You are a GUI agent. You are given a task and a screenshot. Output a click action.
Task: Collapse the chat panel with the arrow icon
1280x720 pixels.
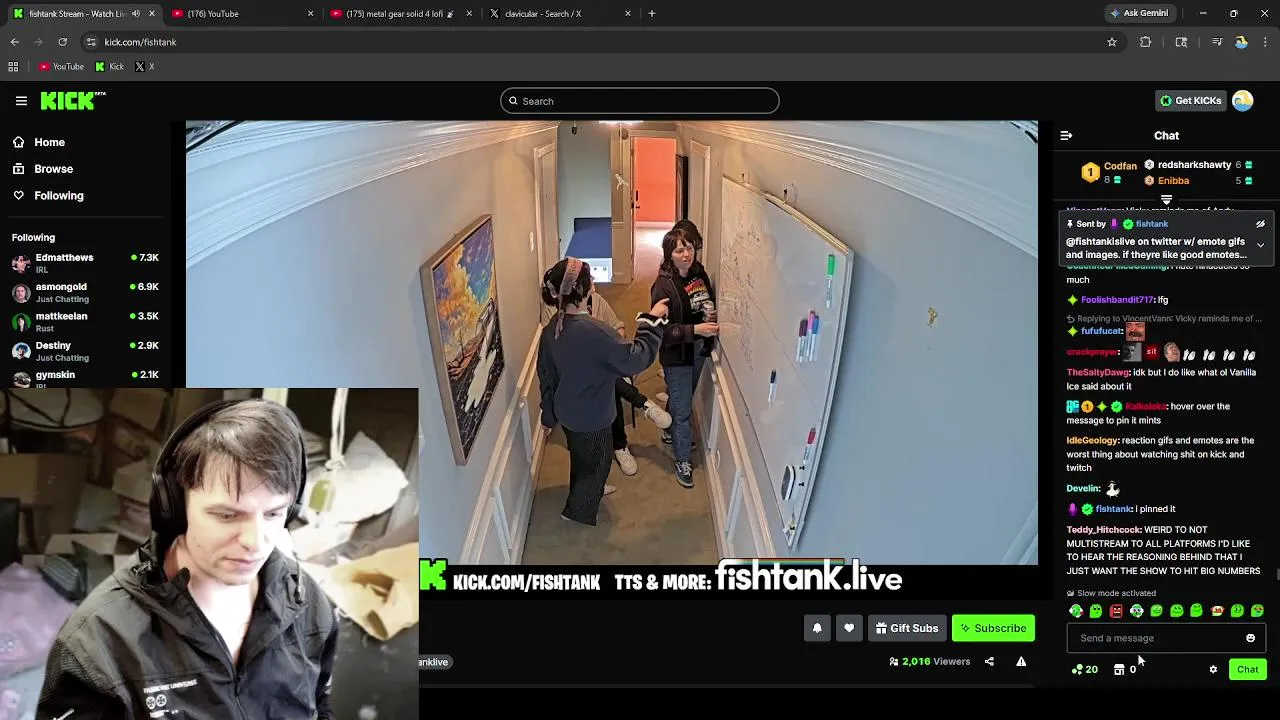(x=1066, y=135)
